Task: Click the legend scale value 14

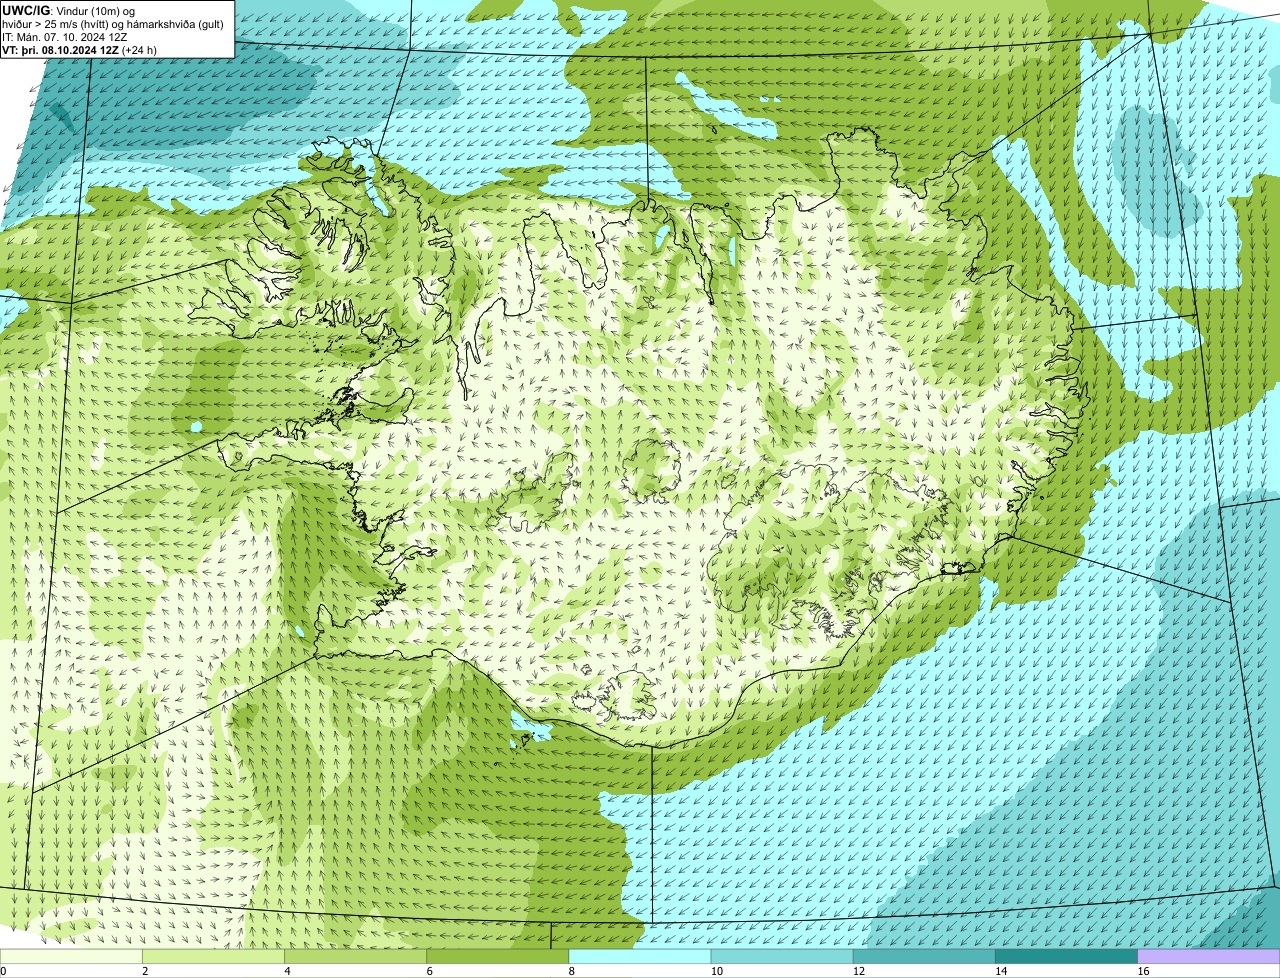Action: [1000, 971]
